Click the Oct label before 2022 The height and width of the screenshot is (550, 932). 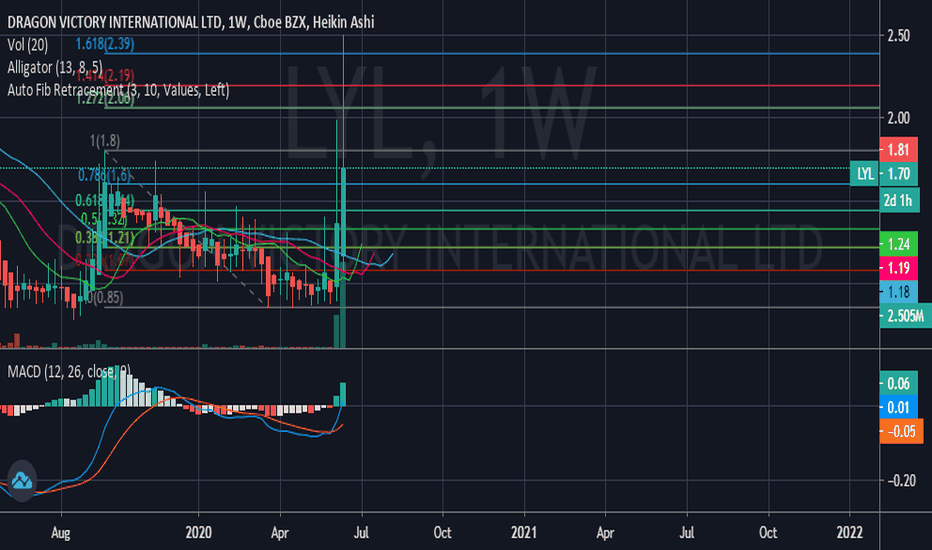point(768,532)
